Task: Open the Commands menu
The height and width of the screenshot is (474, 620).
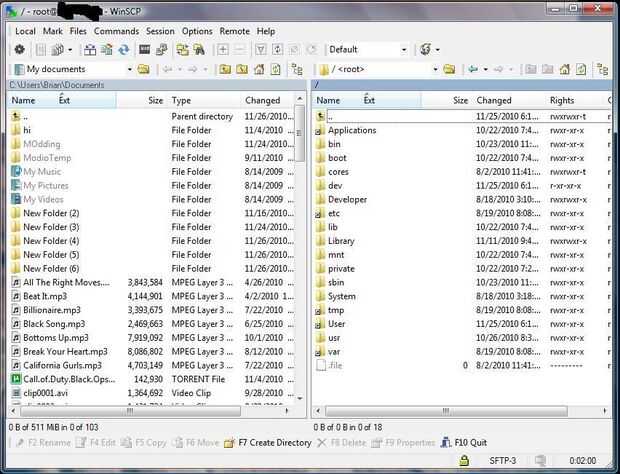Action: [x=116, y=31]
